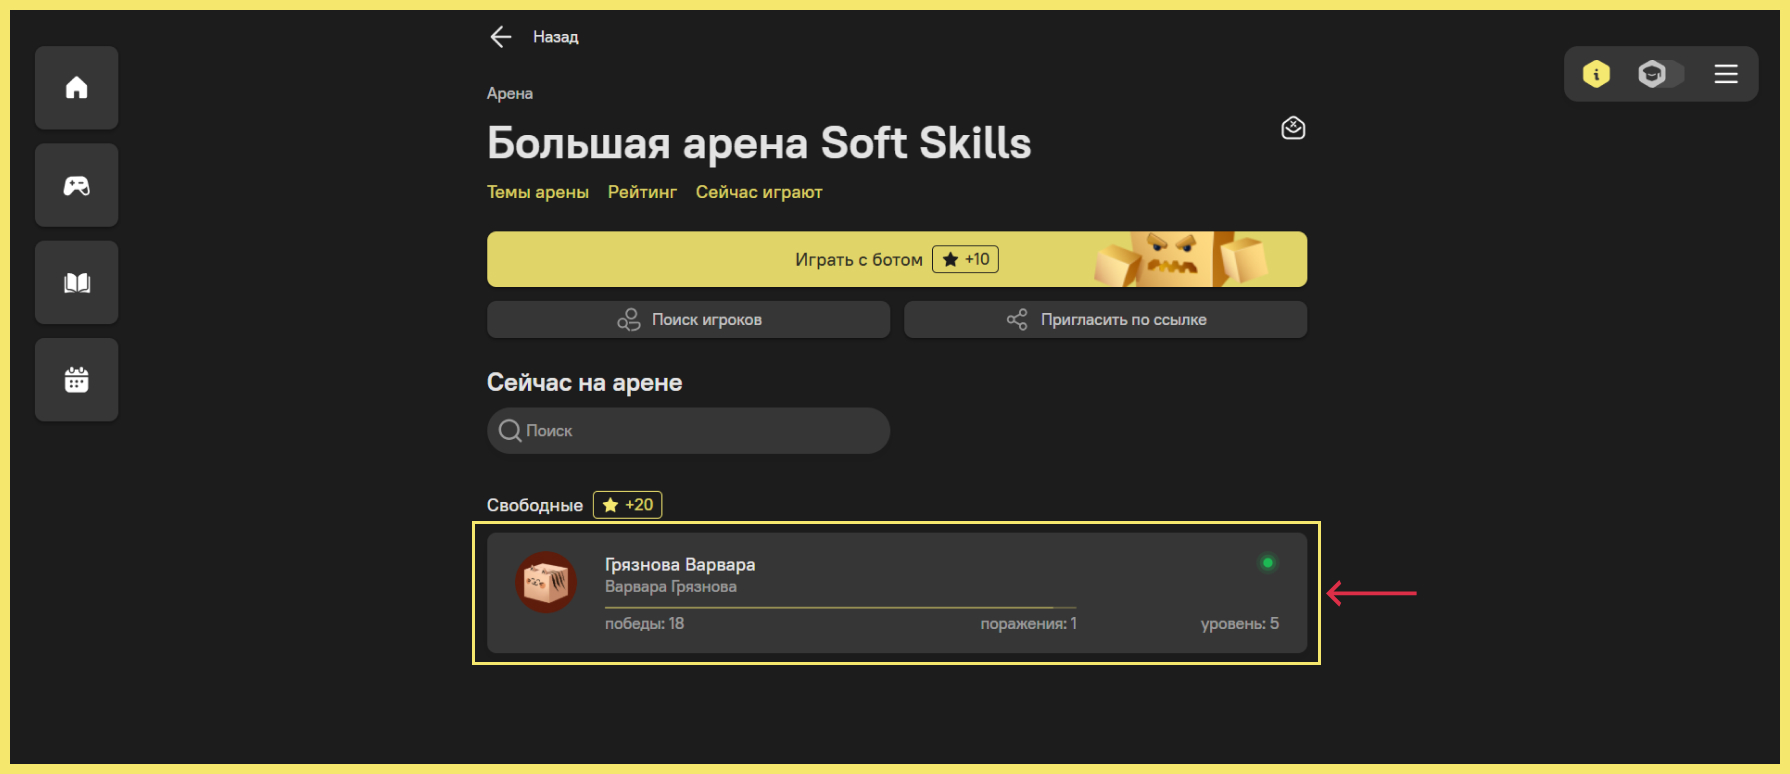The image size is (1790, 774).
Task: Click the envelope invitations icon near title
Action: [x=1293, y=128]
